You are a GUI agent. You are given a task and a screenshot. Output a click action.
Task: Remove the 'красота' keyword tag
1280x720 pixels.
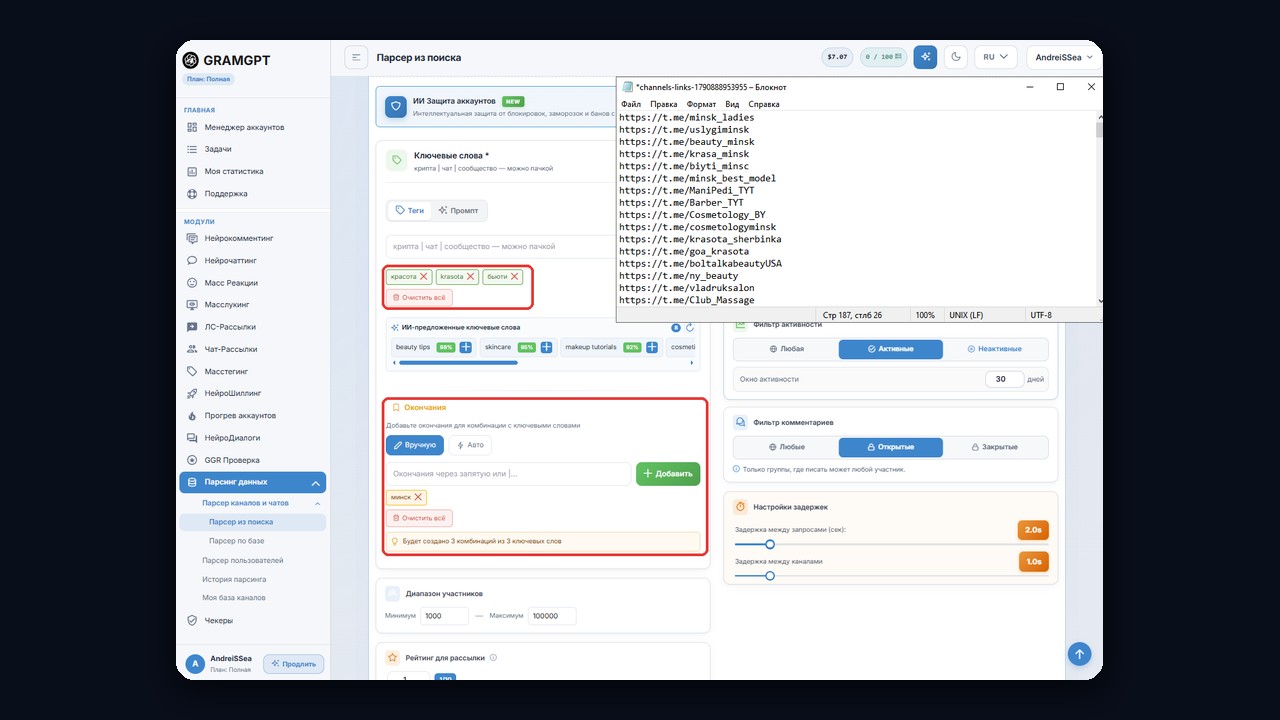423,276
